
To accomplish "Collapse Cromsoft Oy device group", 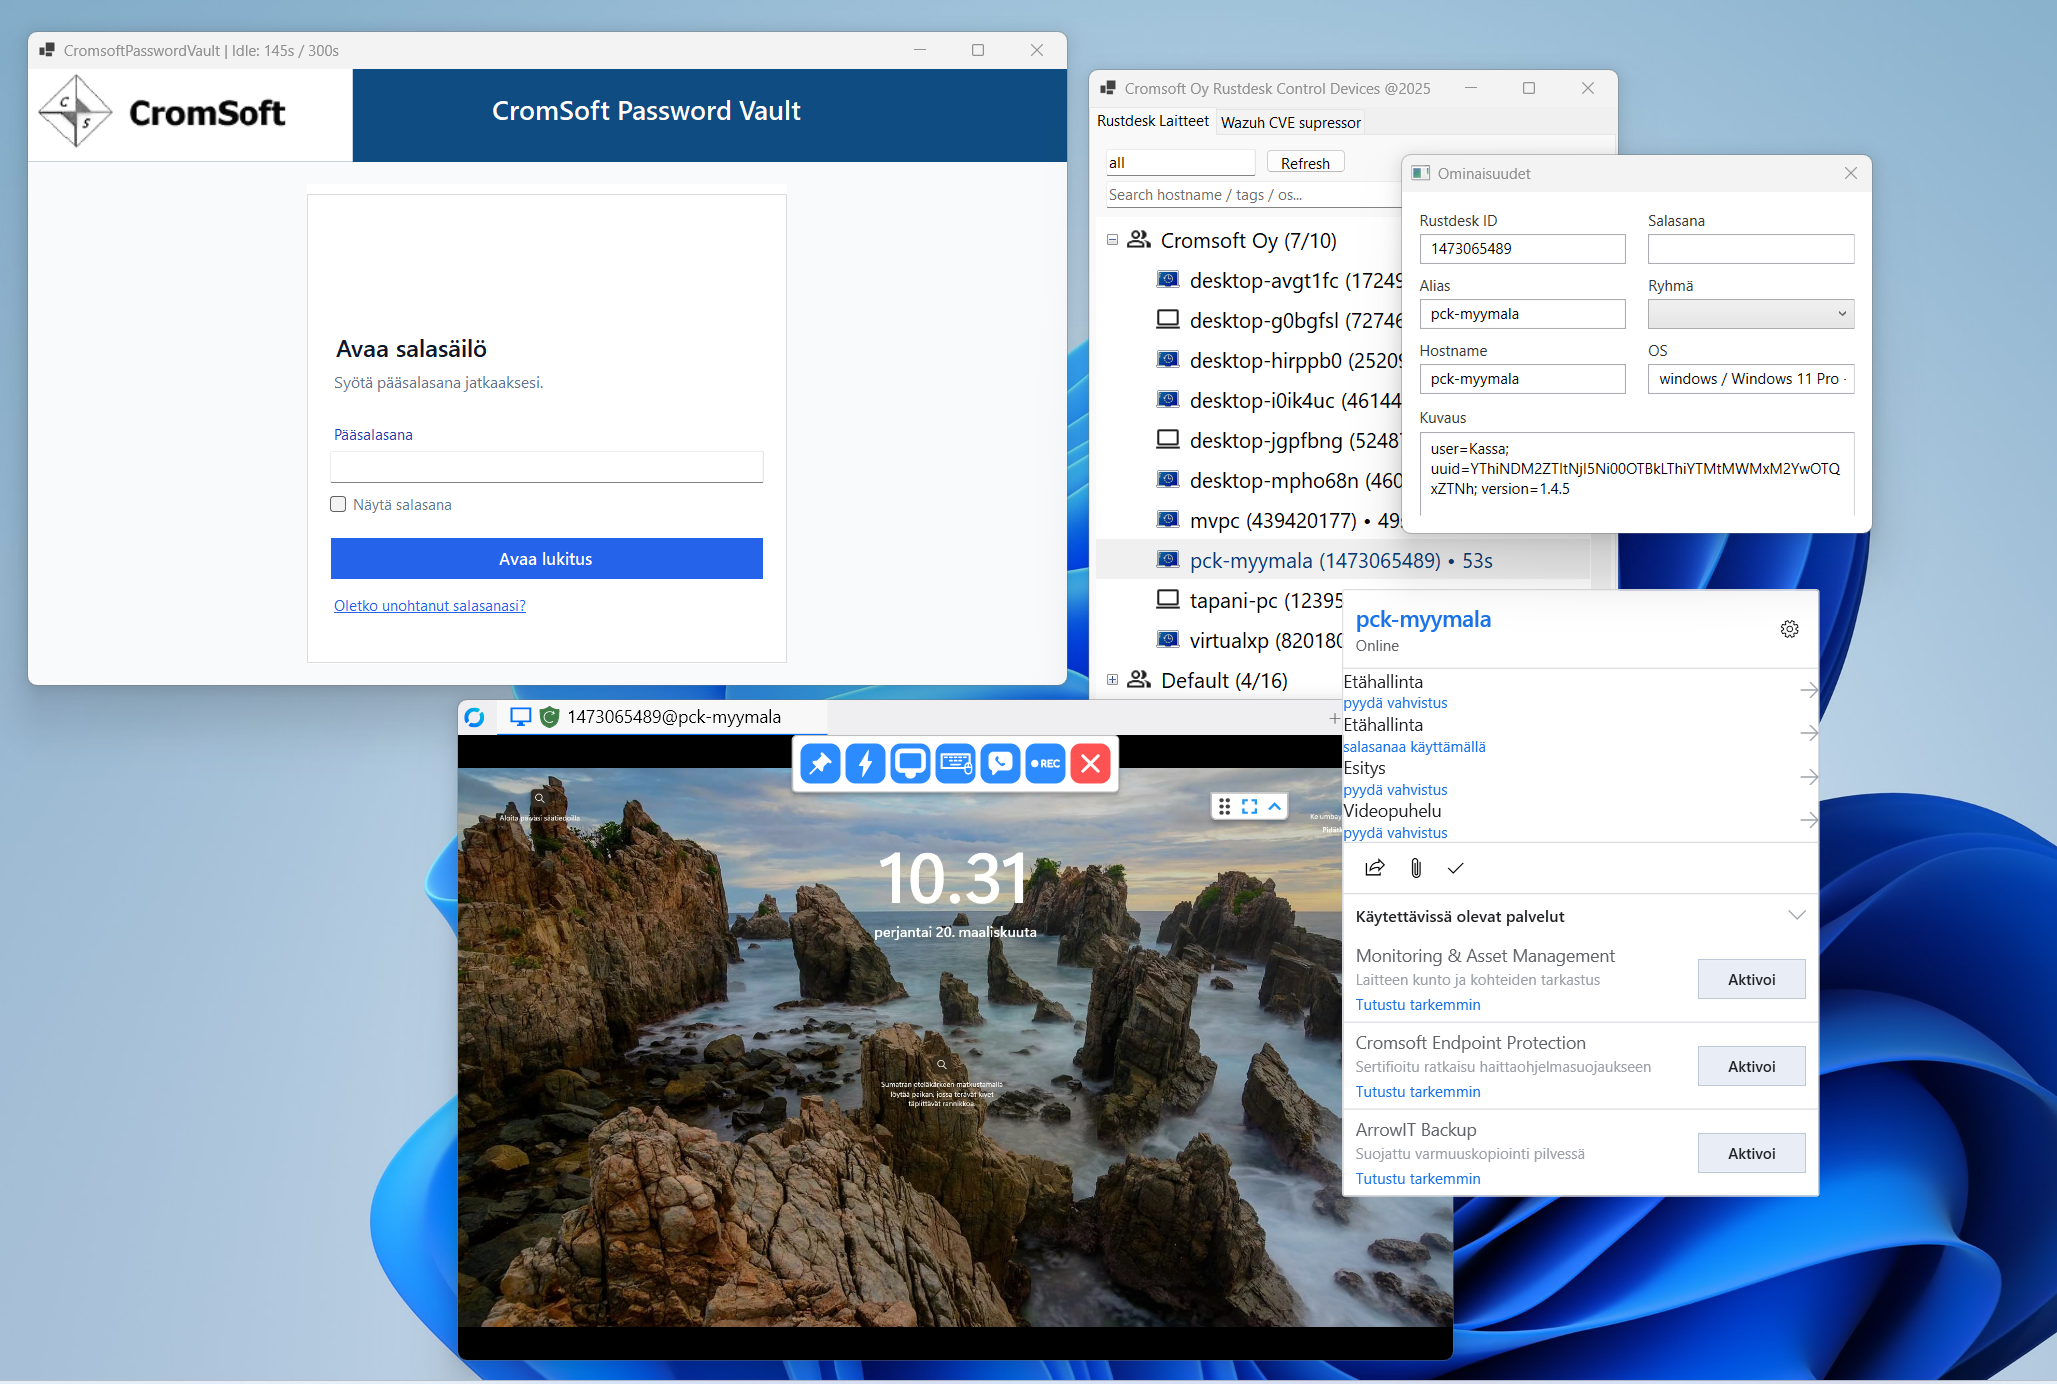I will coord(1112,240).
